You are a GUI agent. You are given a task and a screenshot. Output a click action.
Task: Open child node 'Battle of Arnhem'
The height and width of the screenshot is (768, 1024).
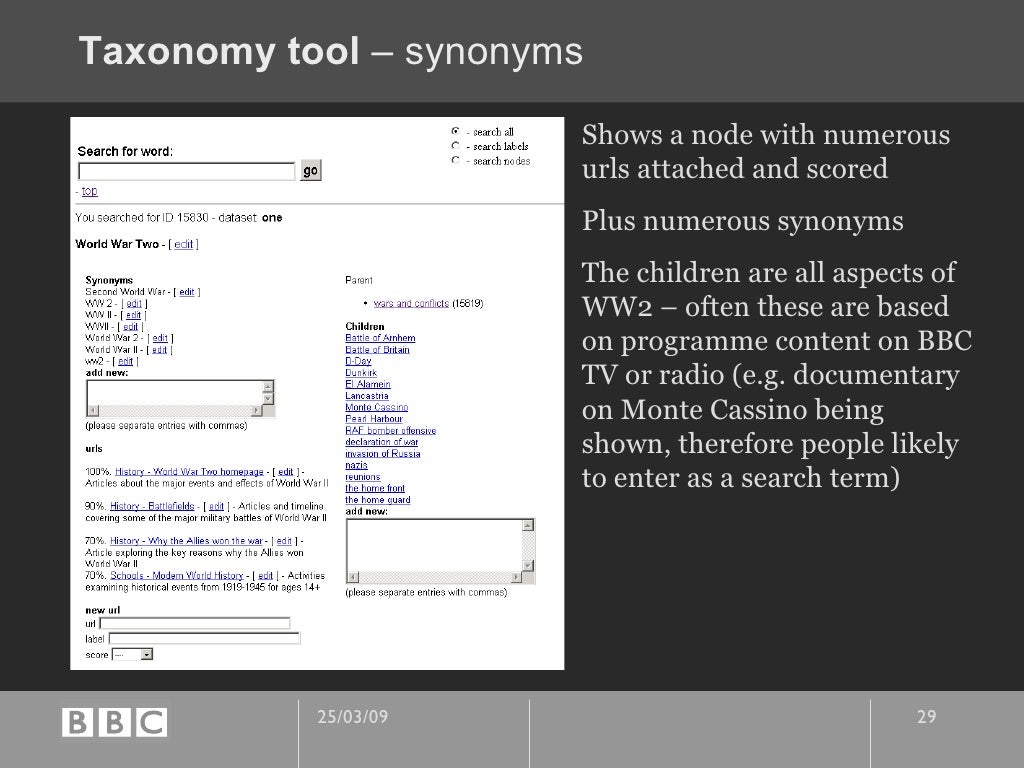pos(380,338)
